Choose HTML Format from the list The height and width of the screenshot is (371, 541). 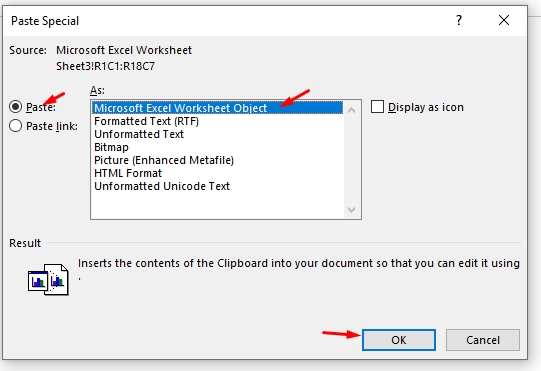pos(128,173)
